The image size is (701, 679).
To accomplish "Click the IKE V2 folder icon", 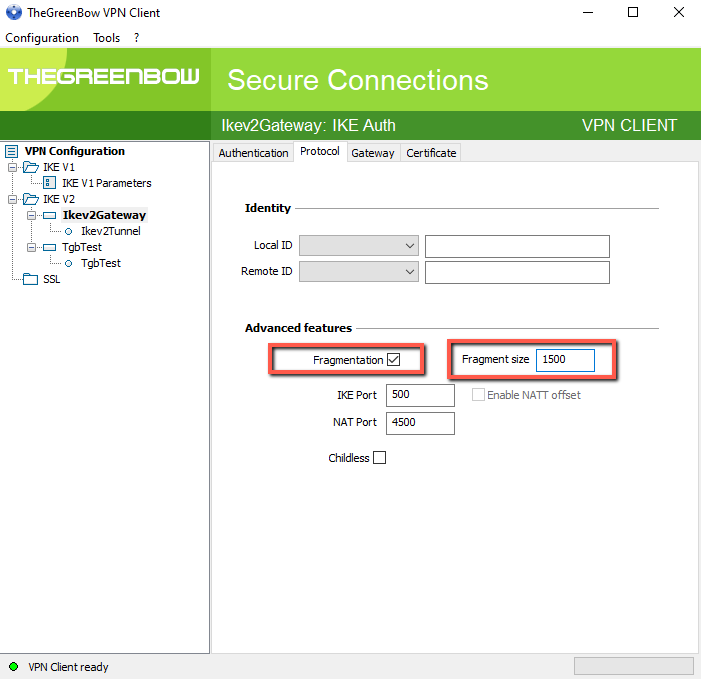I will coord(31,199).
